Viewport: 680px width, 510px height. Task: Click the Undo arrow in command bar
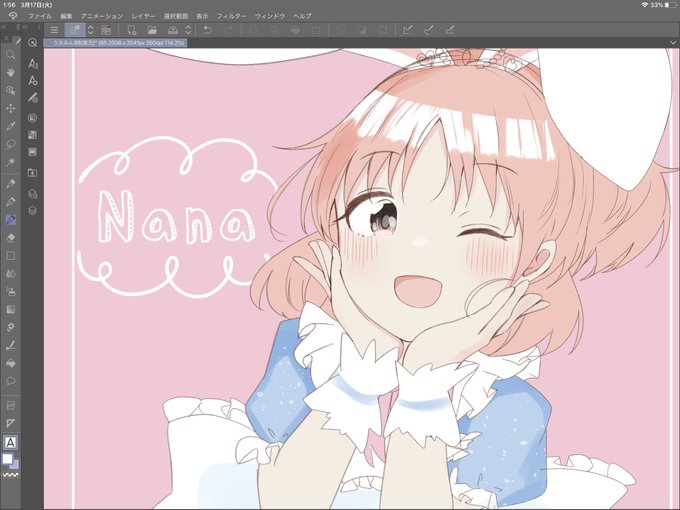tap(208, 30)
